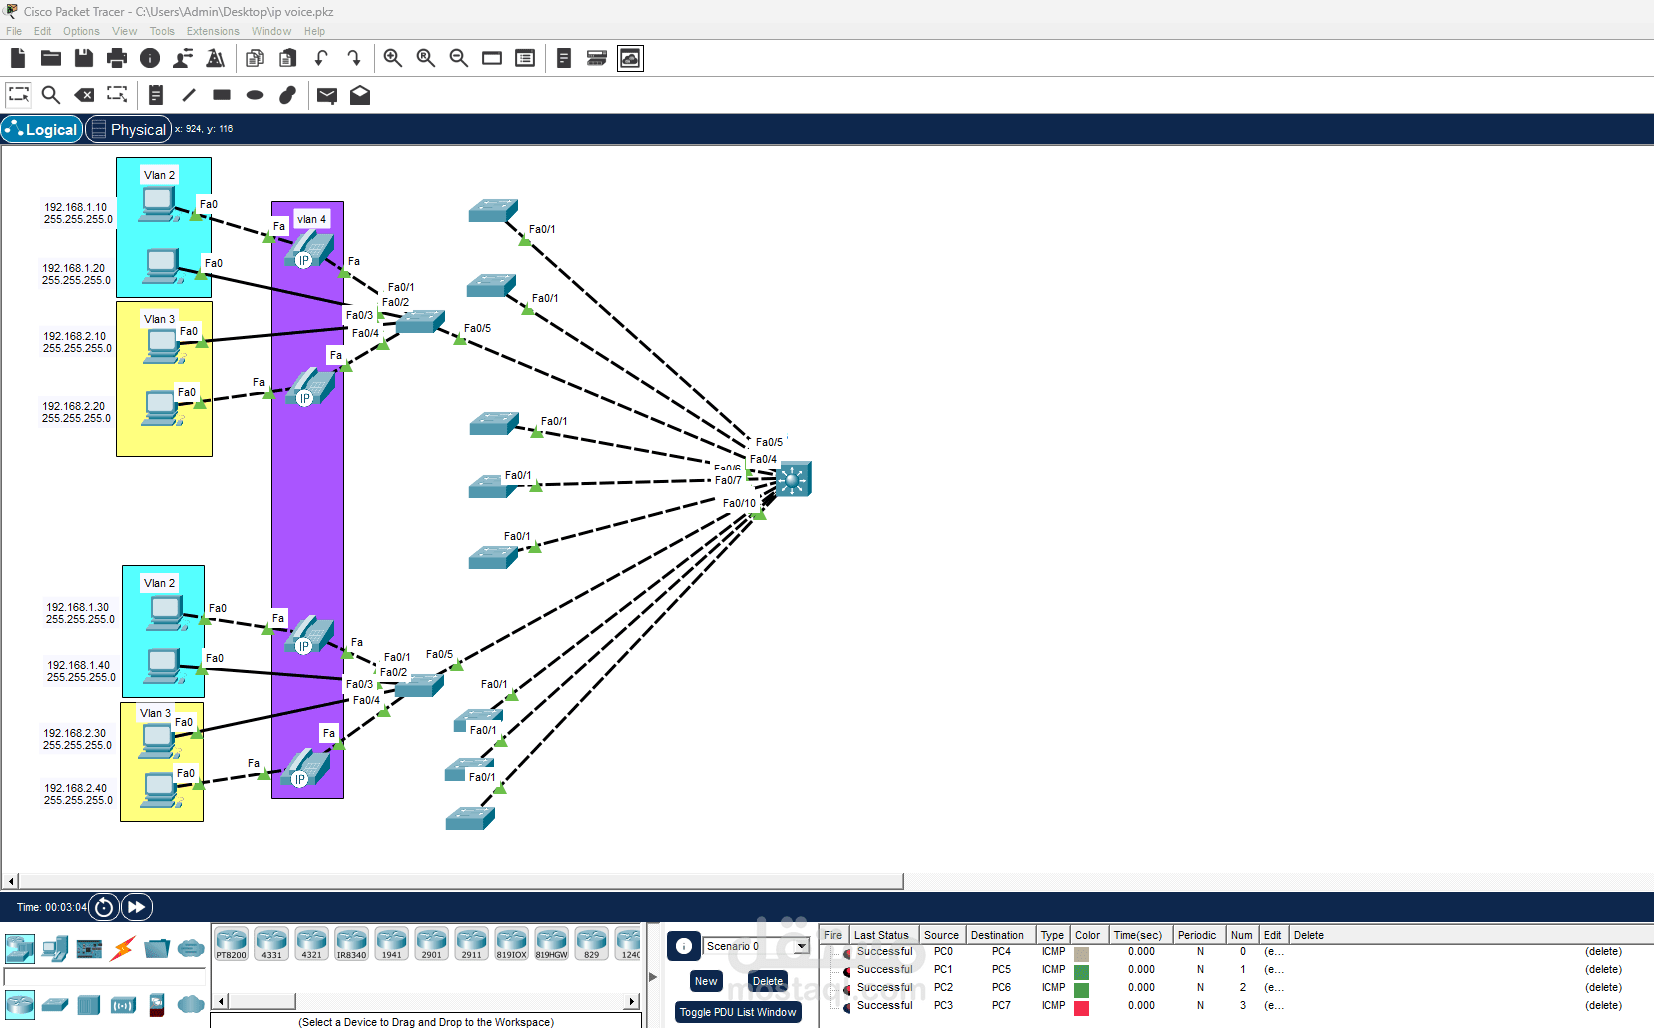This screenshot has height=1028, width=1654.
Task: Open the Scenario 0 dropdown
Action: pos(800,946)
